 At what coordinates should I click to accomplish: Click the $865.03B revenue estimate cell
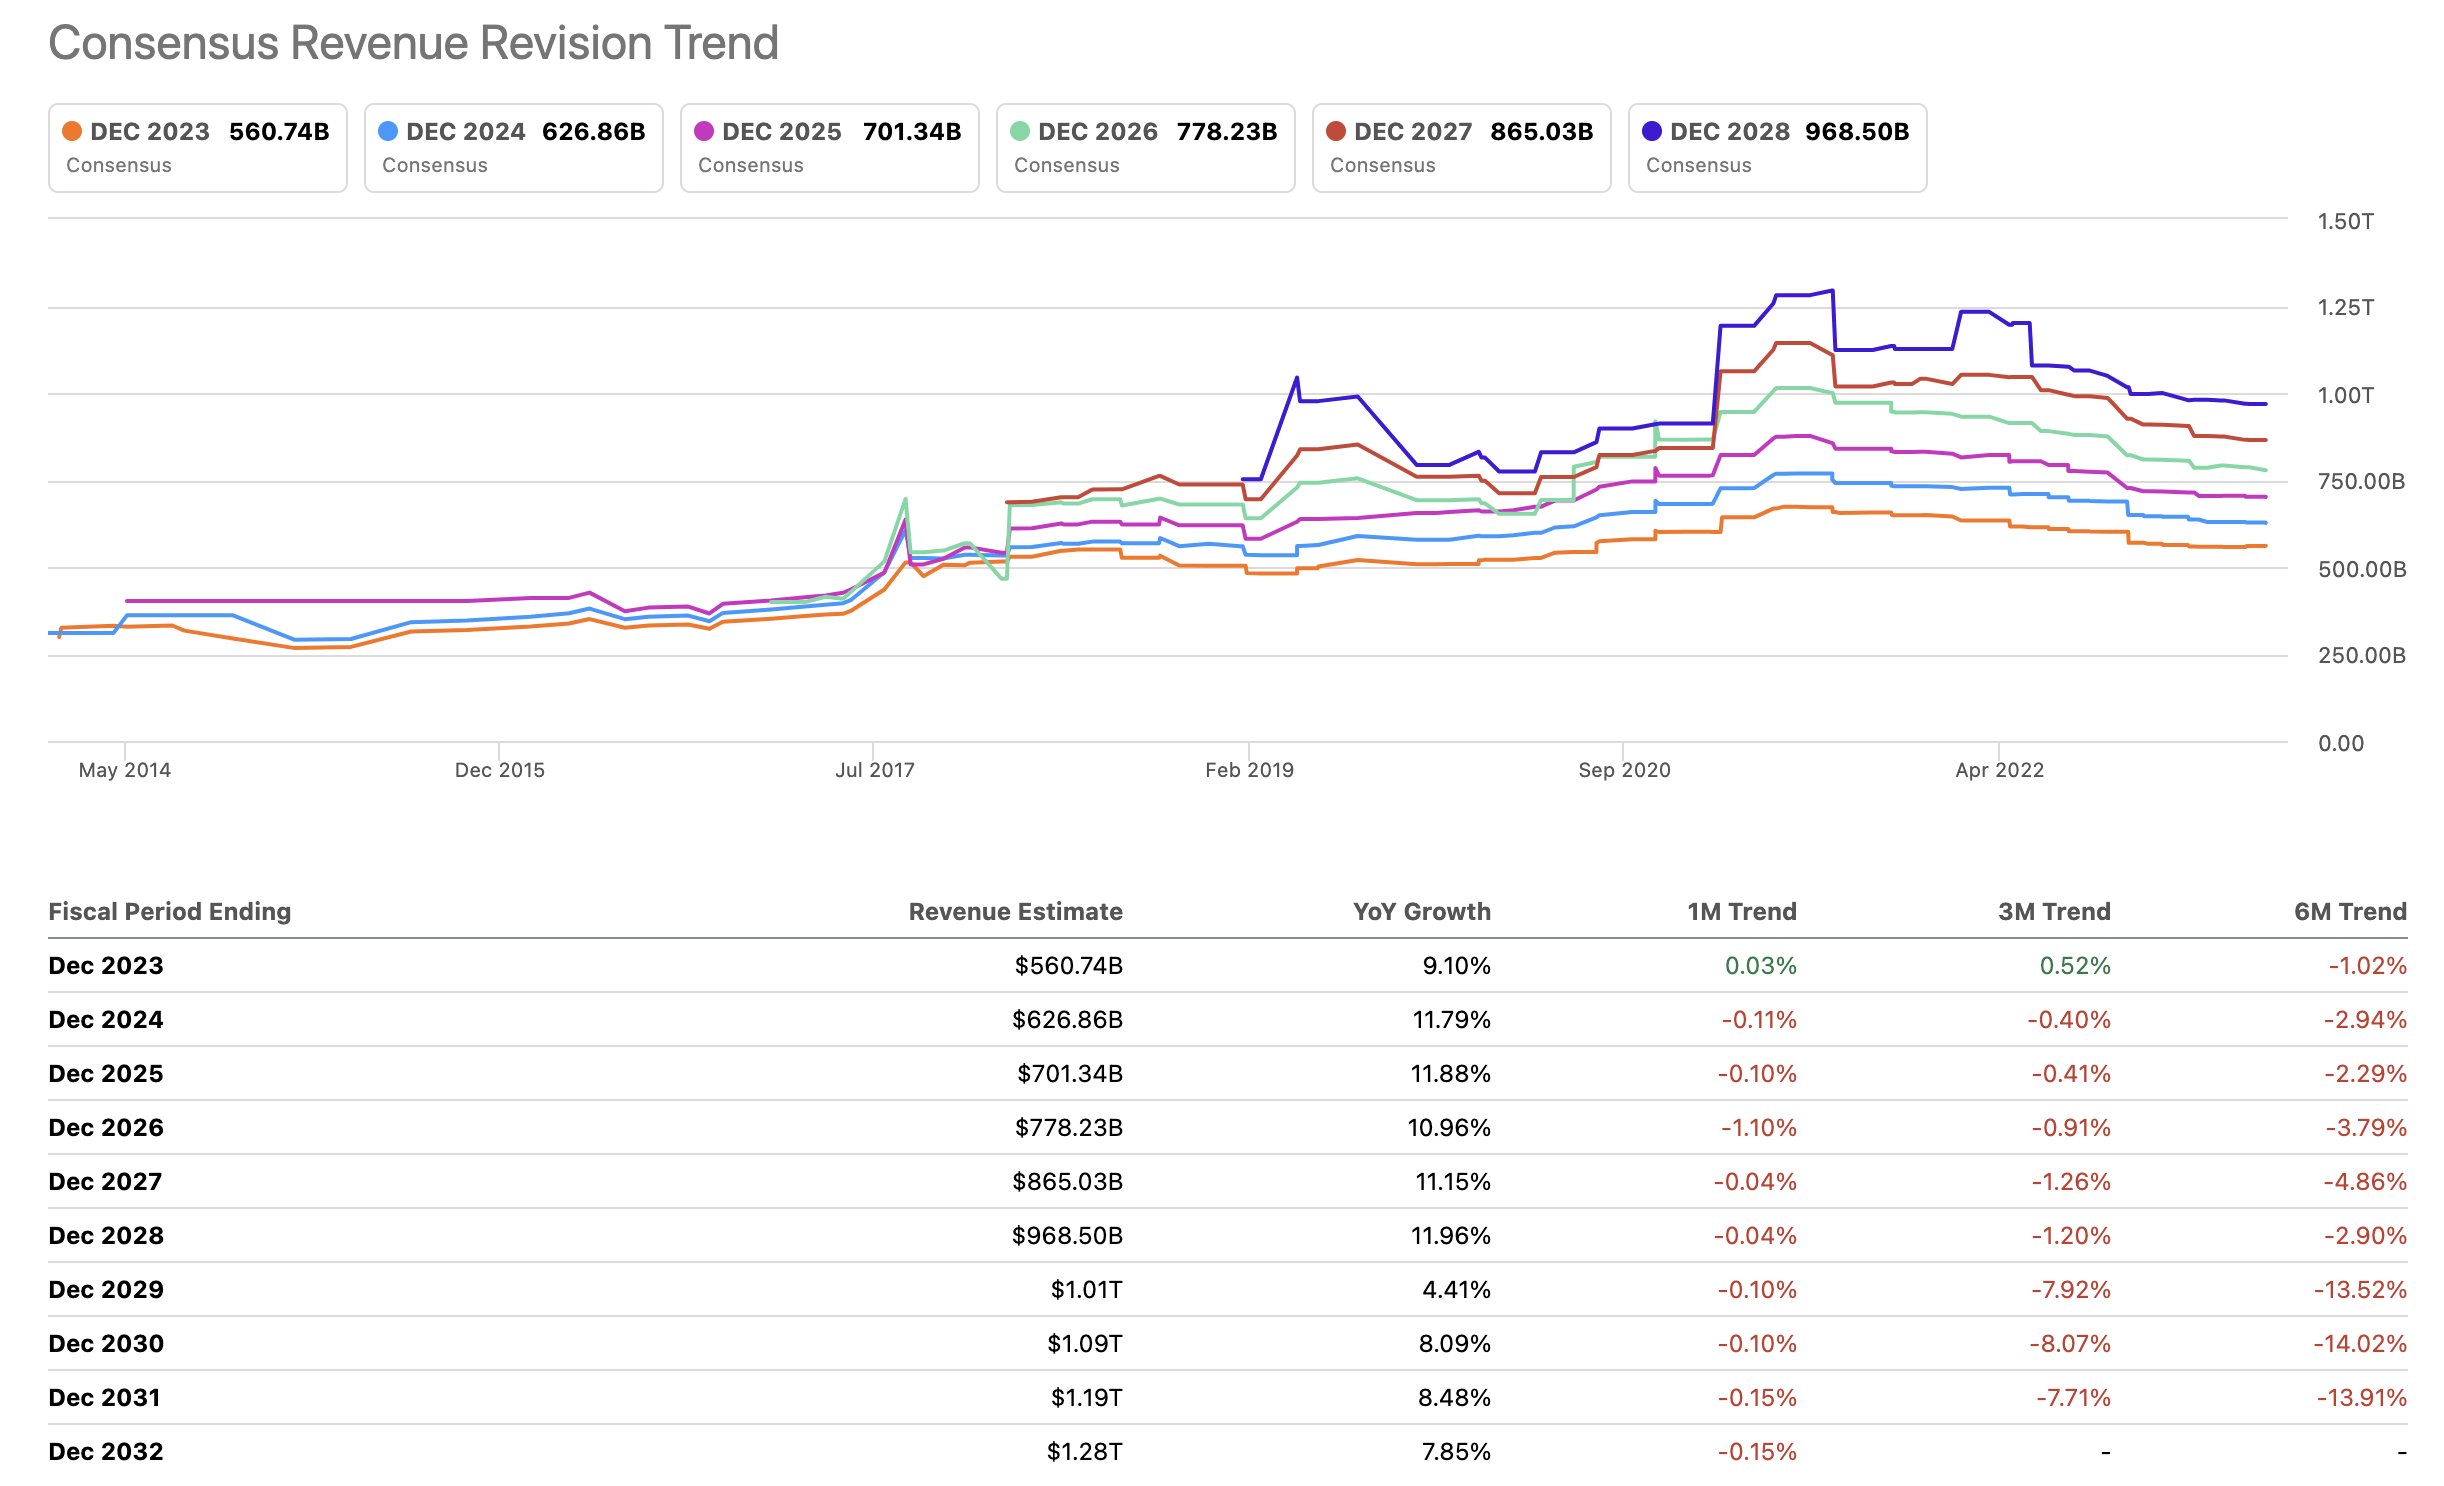pyautogui.click(x=1067, y=1181)
